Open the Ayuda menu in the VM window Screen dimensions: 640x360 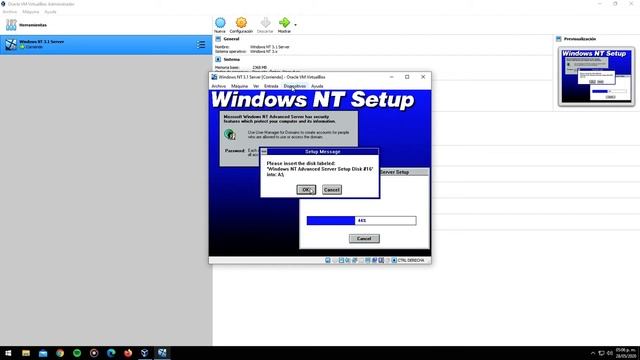pos(317,86)
